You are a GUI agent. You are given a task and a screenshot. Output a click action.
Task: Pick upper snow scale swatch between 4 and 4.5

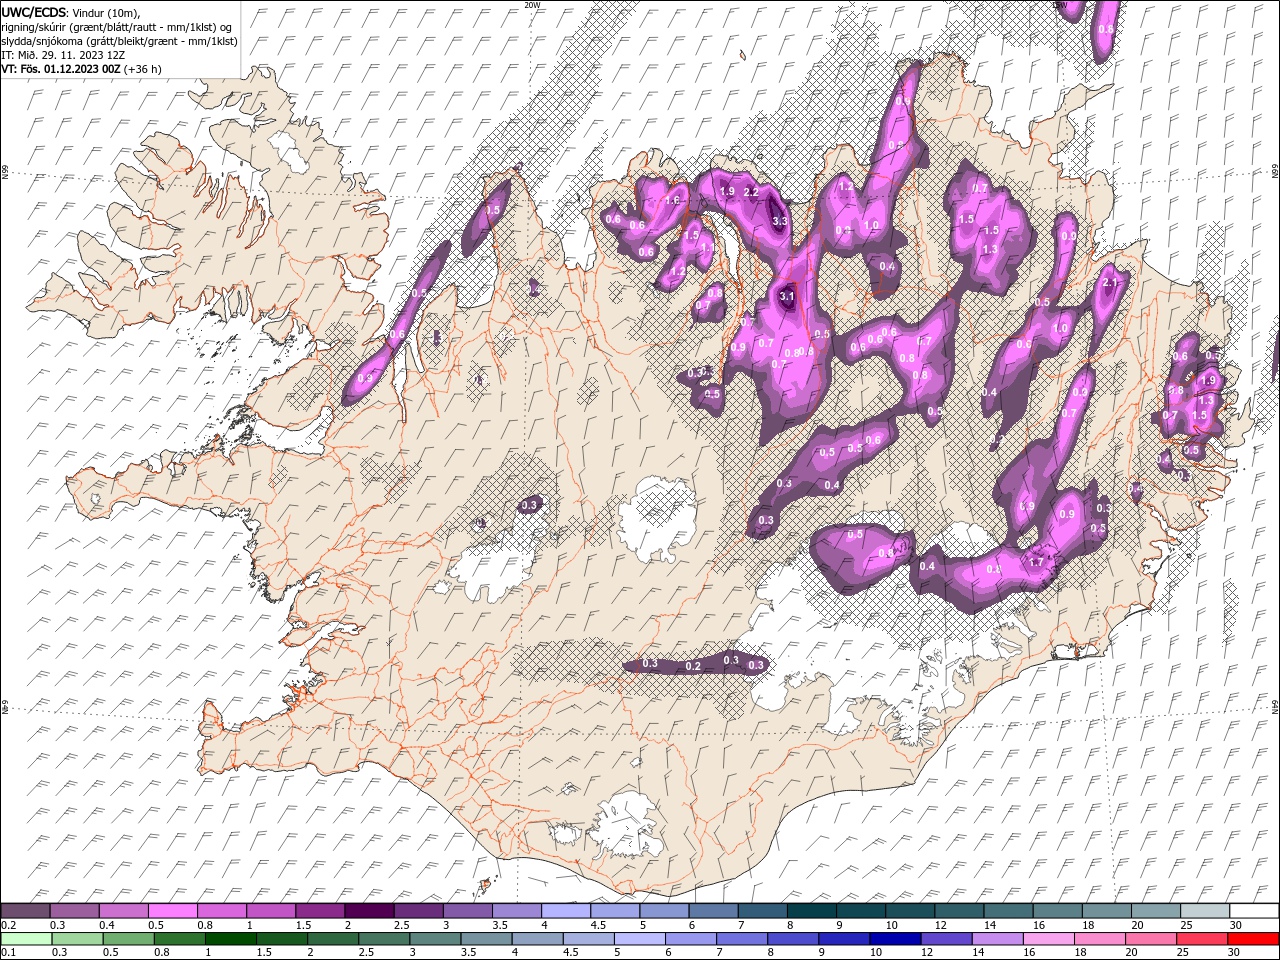[565, 910]
